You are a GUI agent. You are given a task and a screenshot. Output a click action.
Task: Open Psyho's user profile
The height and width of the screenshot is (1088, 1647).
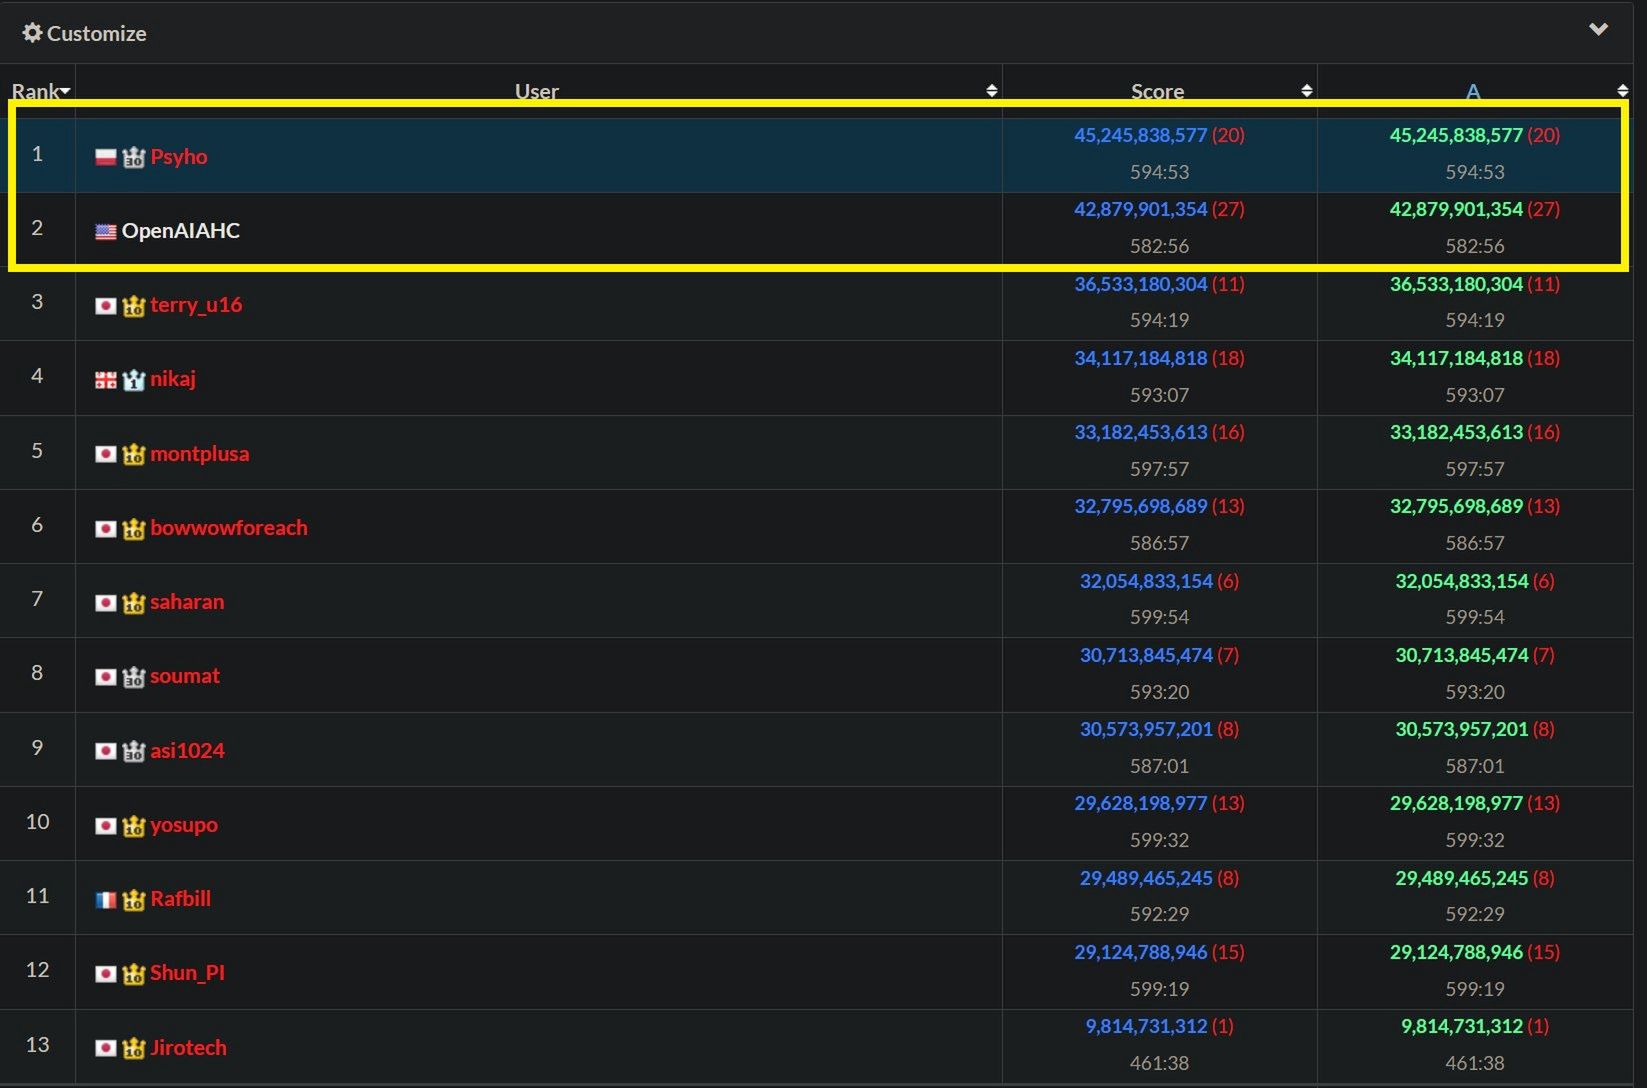[179, 156]
